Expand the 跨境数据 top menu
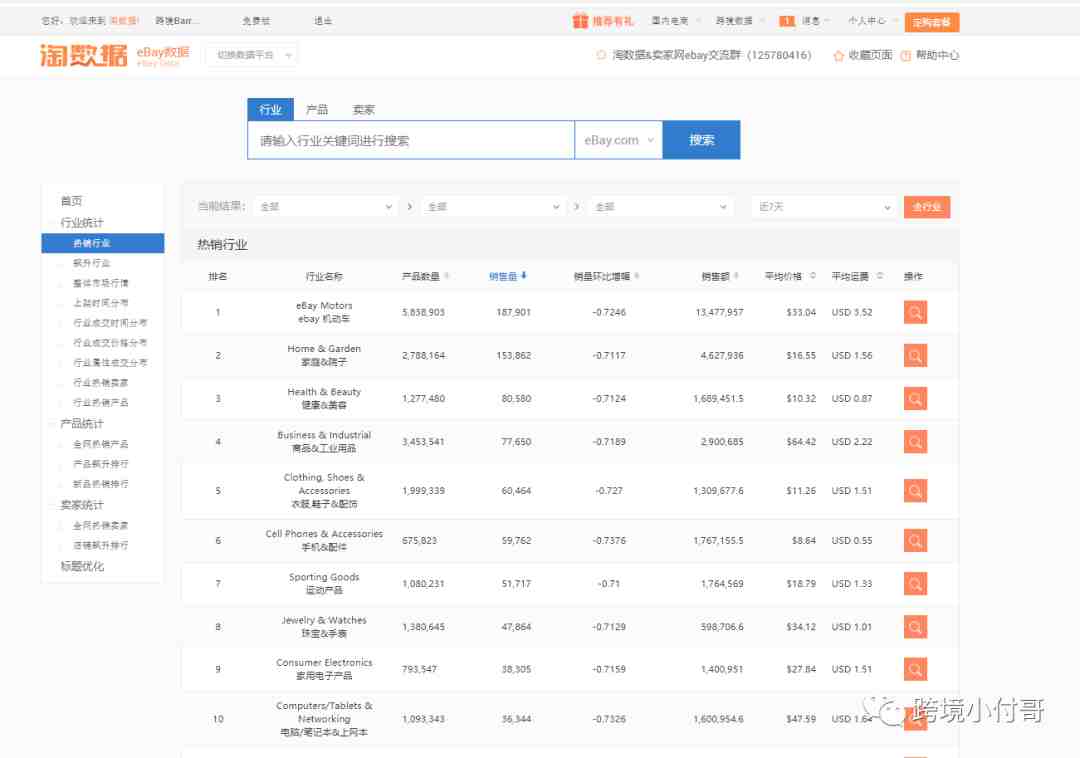Screen dimensions: 1080x758 click(x=740, y=21)
